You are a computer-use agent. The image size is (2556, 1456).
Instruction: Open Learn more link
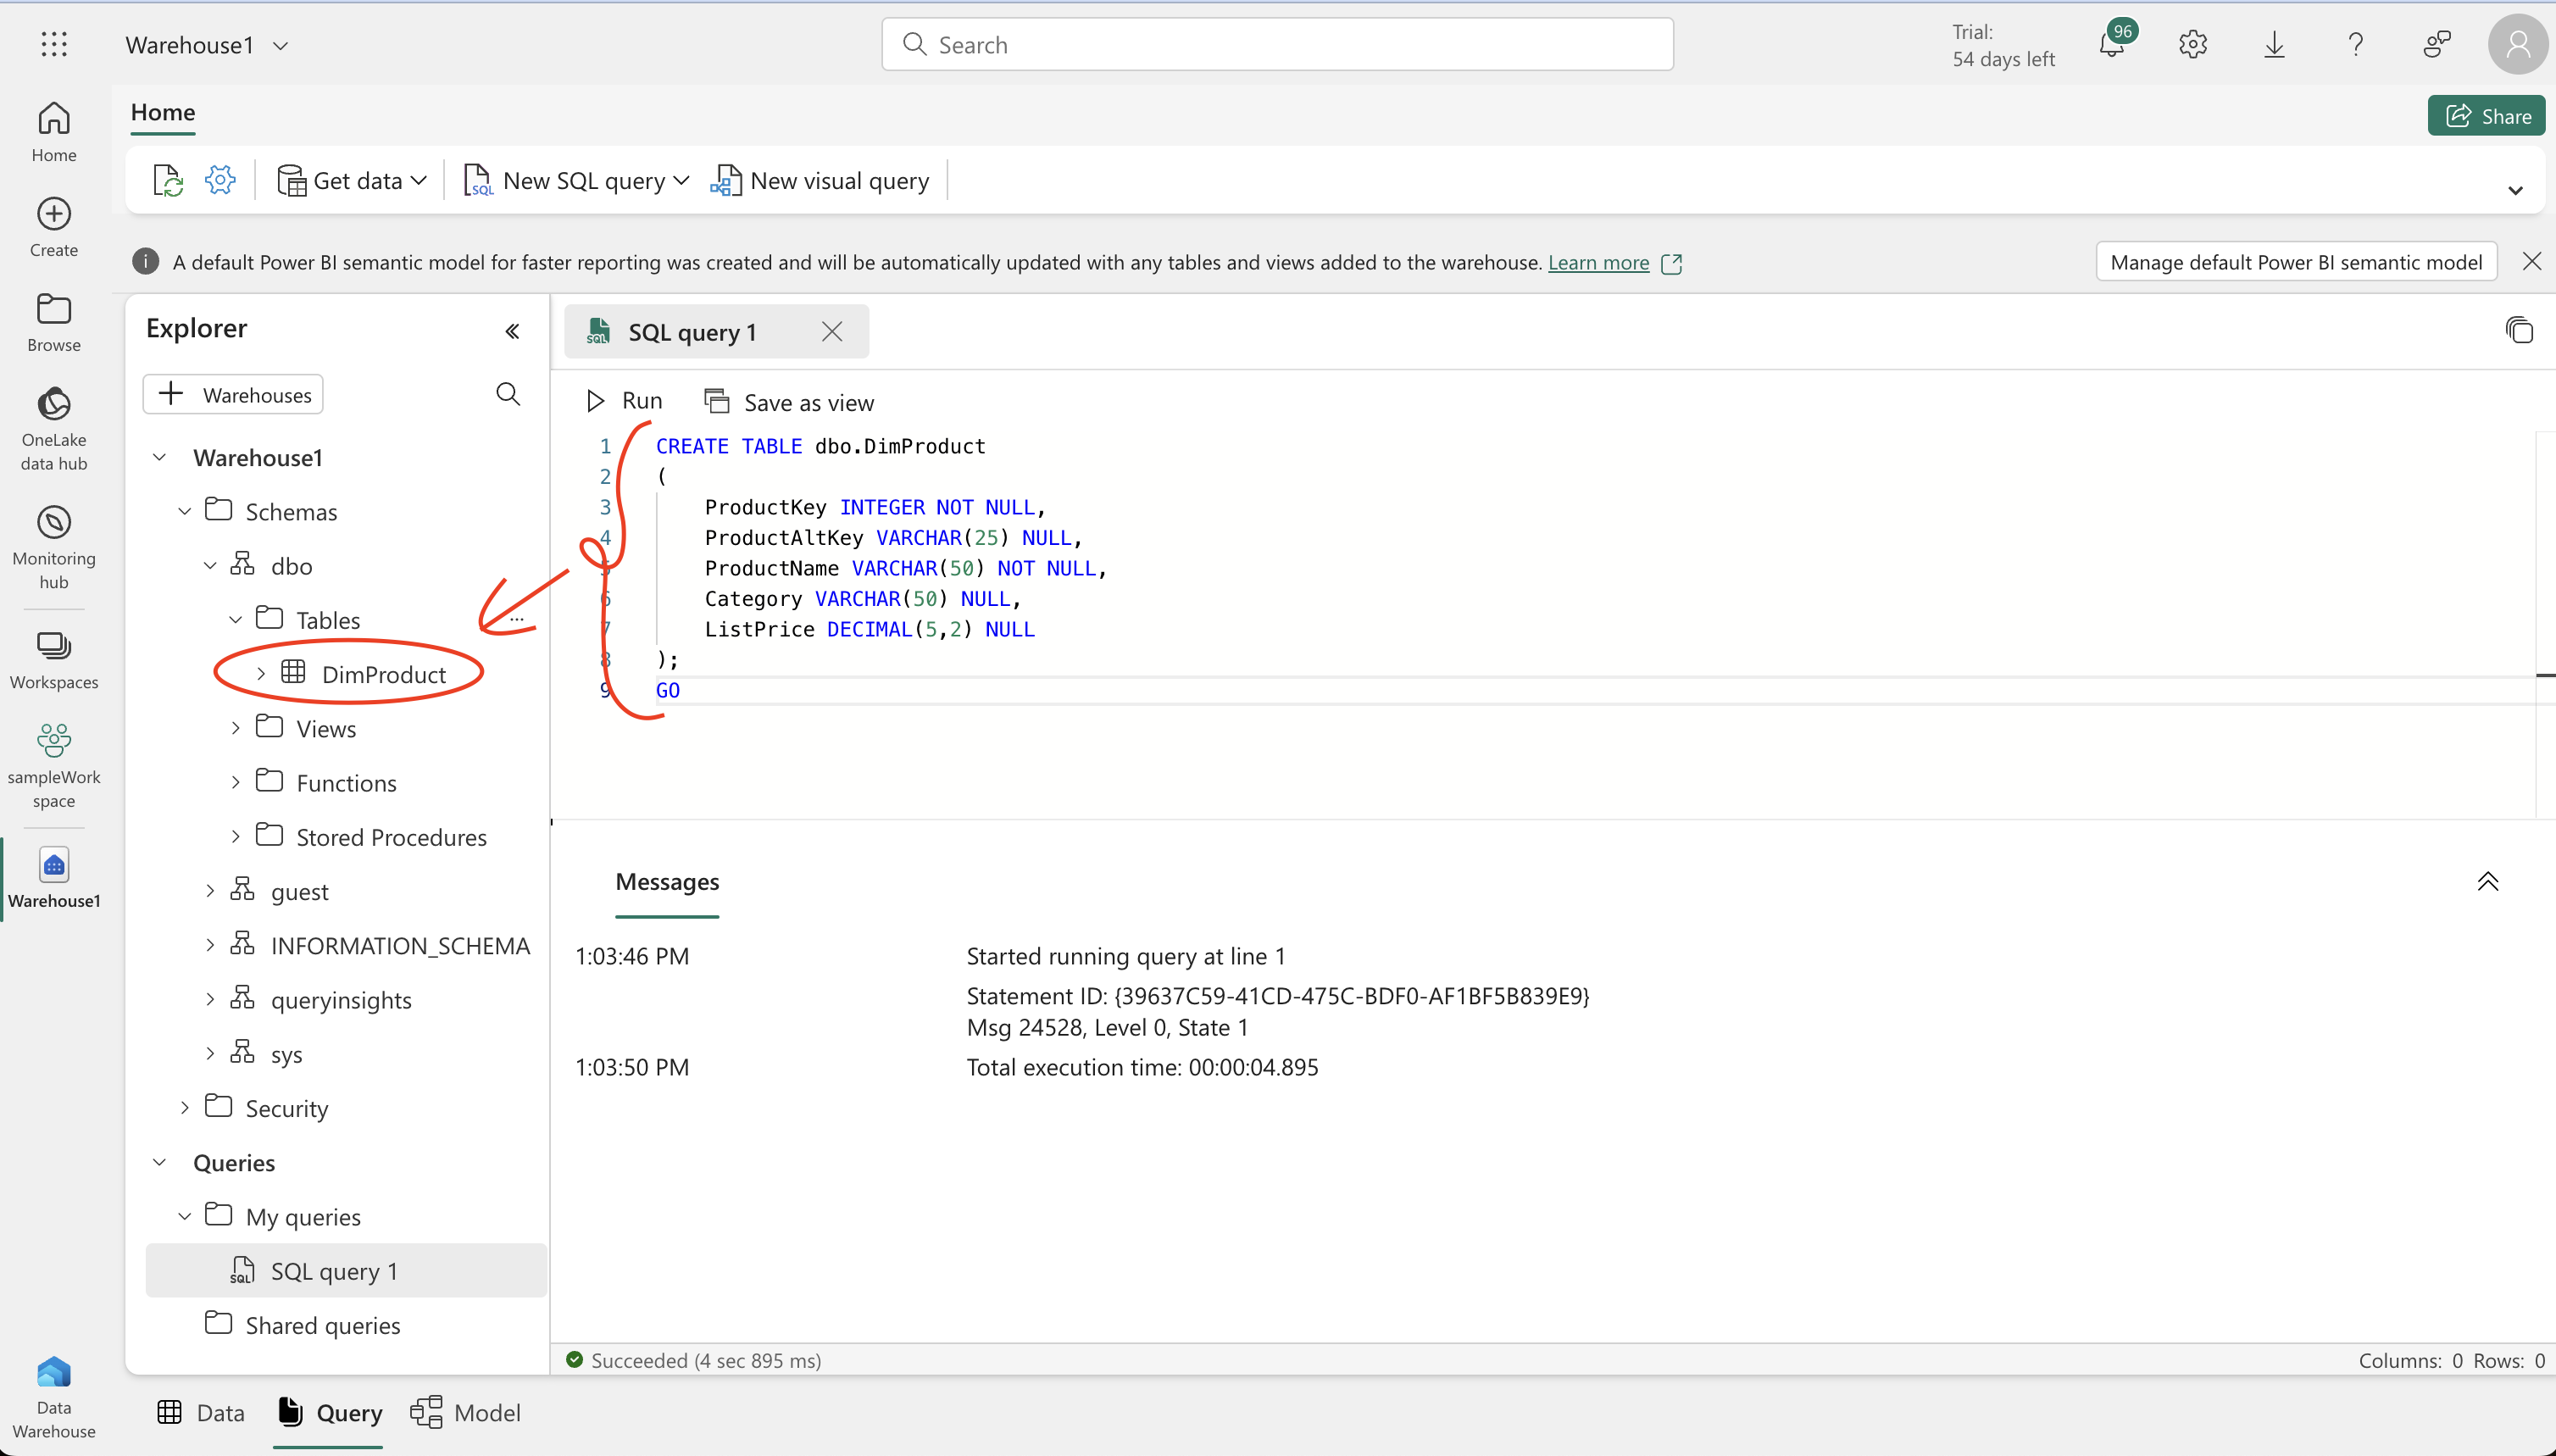pos(1598,262)
